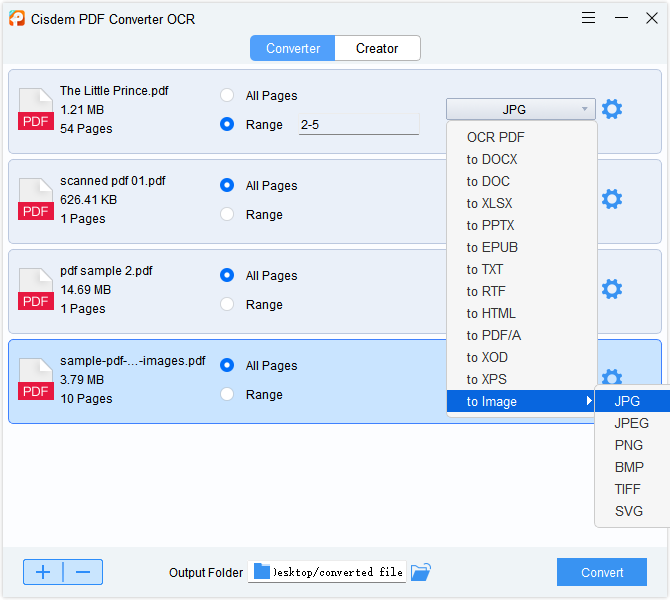Edit the page range field 2-5
This screenshot has width=670, height=600.
pos(359,125)
